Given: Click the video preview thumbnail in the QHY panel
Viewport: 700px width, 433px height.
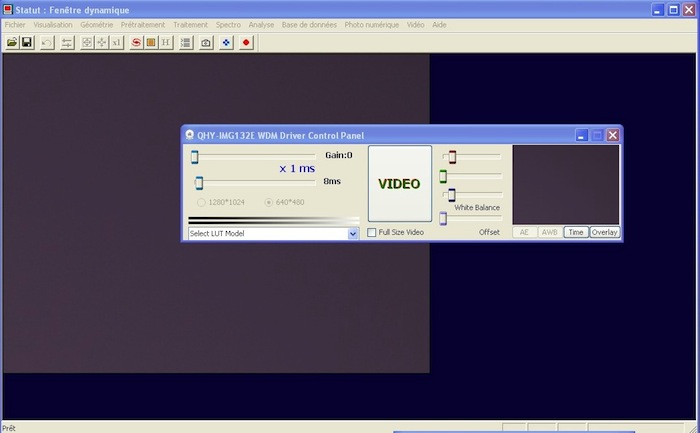Looking at the screenshot, I should tap(566, 184).
